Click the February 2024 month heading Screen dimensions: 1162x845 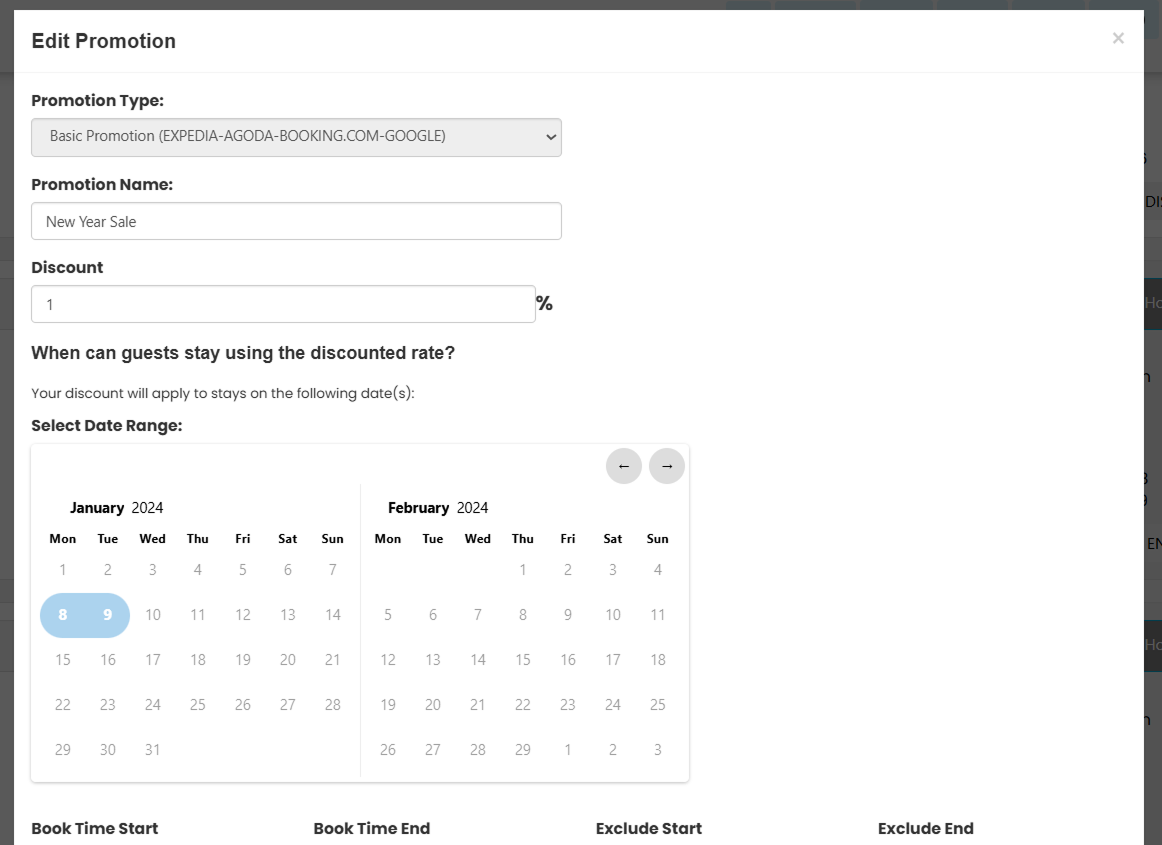click(x=438, y=508)
